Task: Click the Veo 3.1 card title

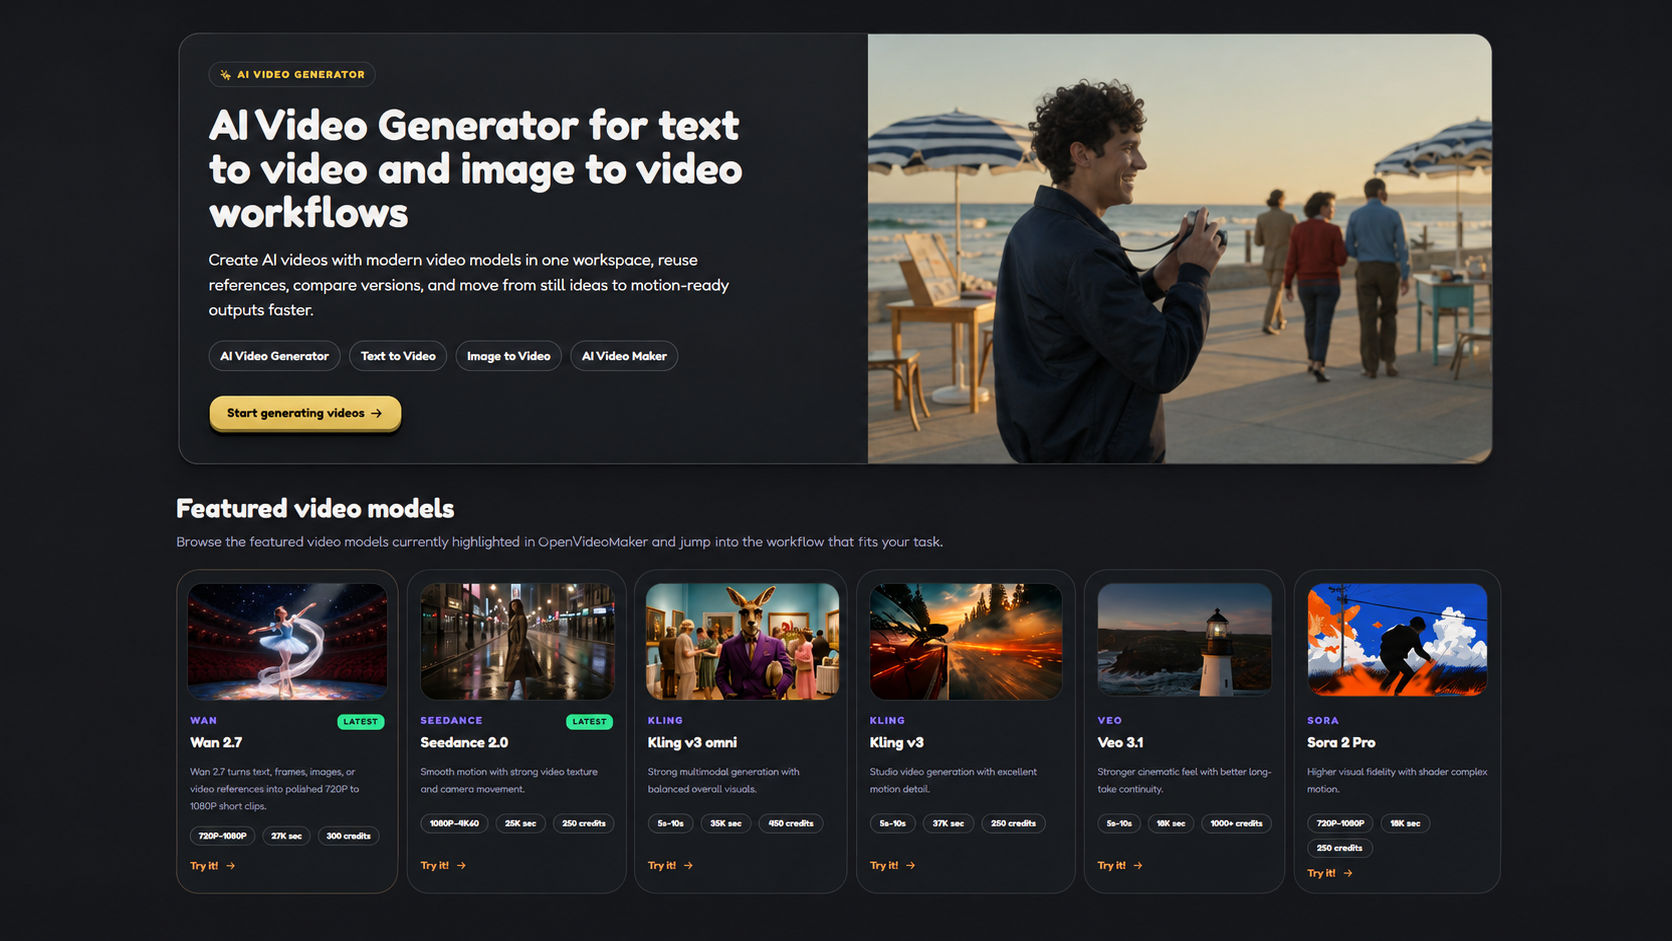Action: (1120, 743)
